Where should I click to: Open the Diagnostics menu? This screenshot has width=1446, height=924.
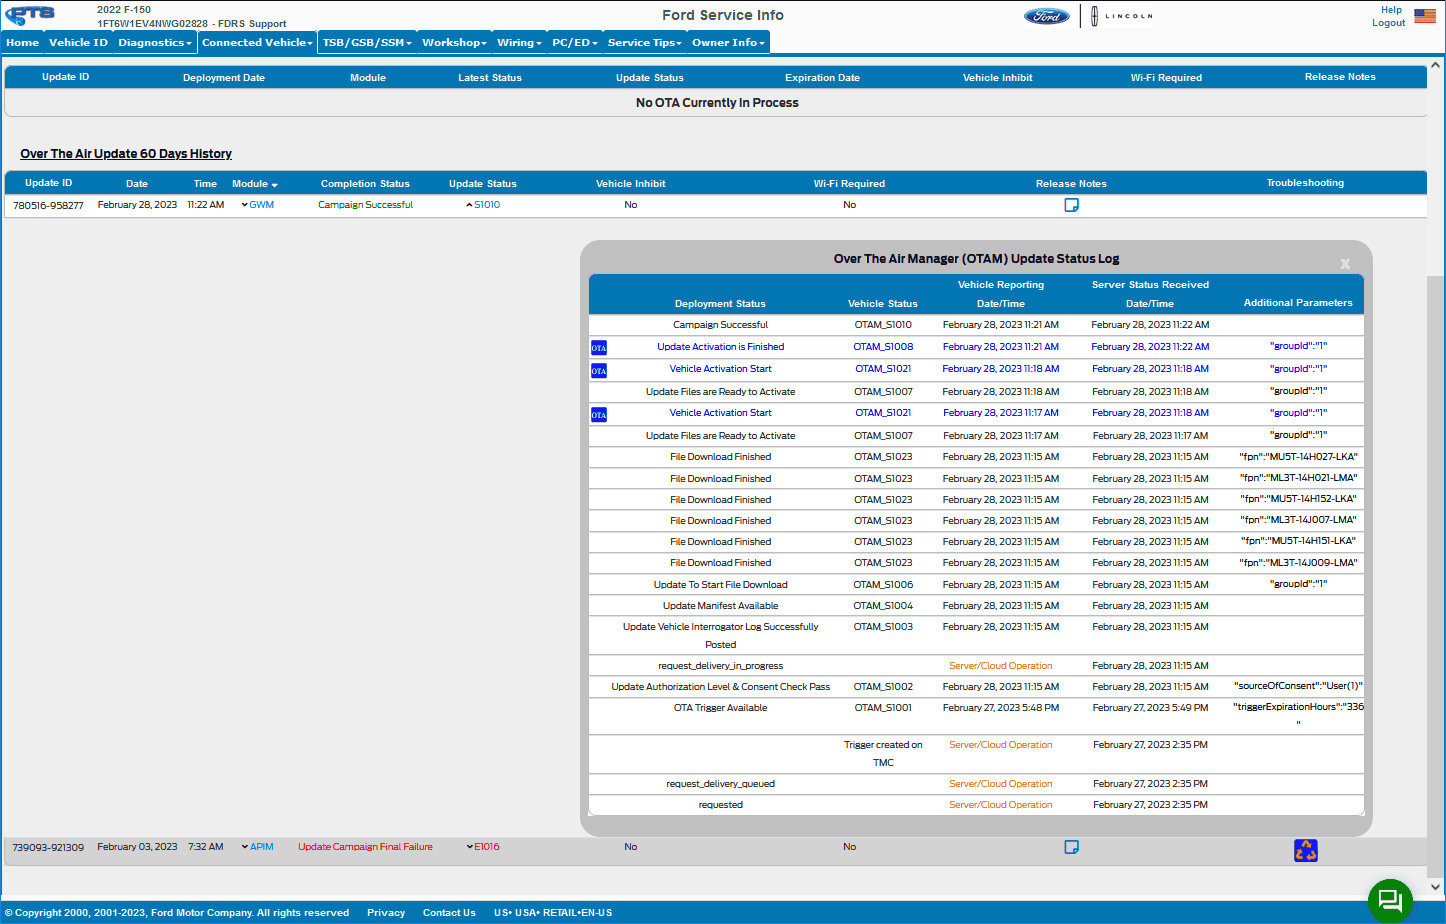(x=154, y=43)
